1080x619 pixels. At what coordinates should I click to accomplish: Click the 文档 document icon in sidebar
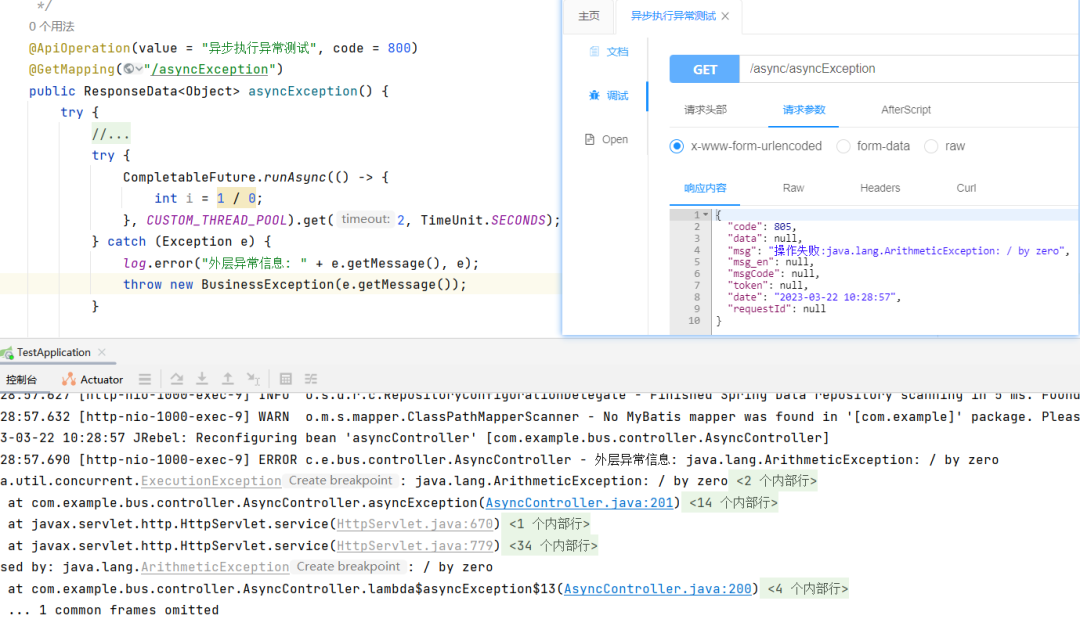click(594, 52)
